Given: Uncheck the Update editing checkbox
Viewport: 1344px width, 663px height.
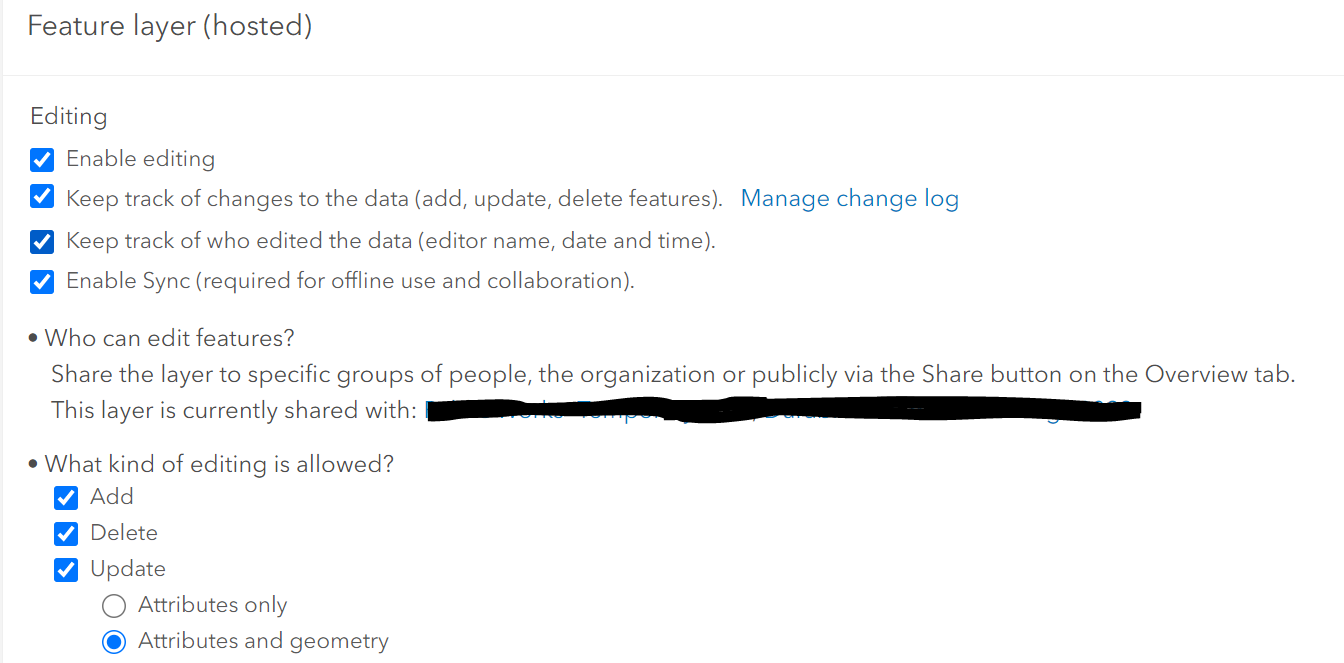Looking at the screenshot, I should point(66,569).
